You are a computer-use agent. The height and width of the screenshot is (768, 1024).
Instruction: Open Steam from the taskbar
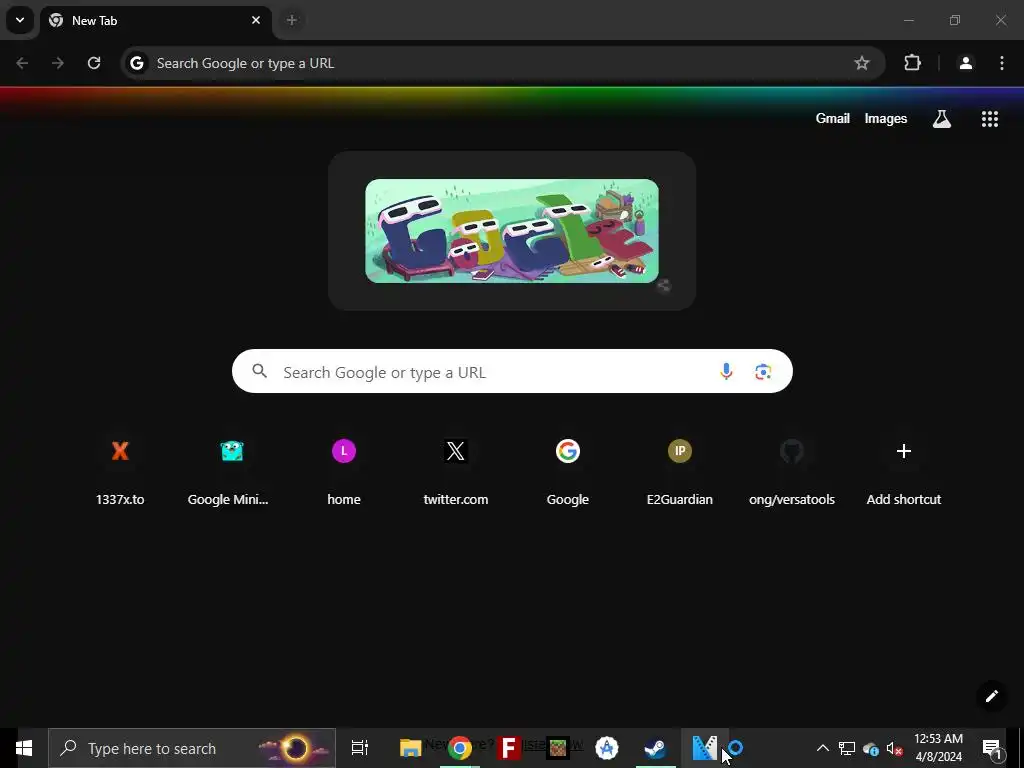point(655,748)
